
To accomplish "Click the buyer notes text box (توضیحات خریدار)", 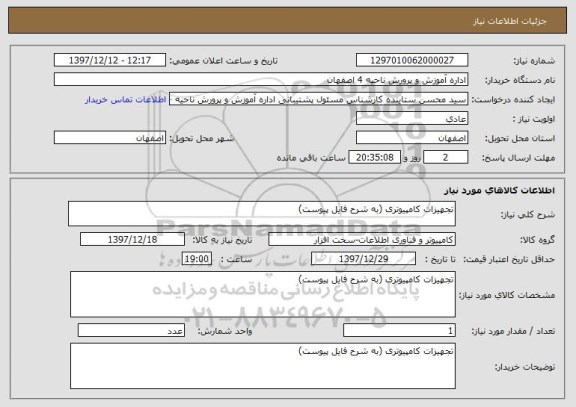I will (x=263, y=366).
